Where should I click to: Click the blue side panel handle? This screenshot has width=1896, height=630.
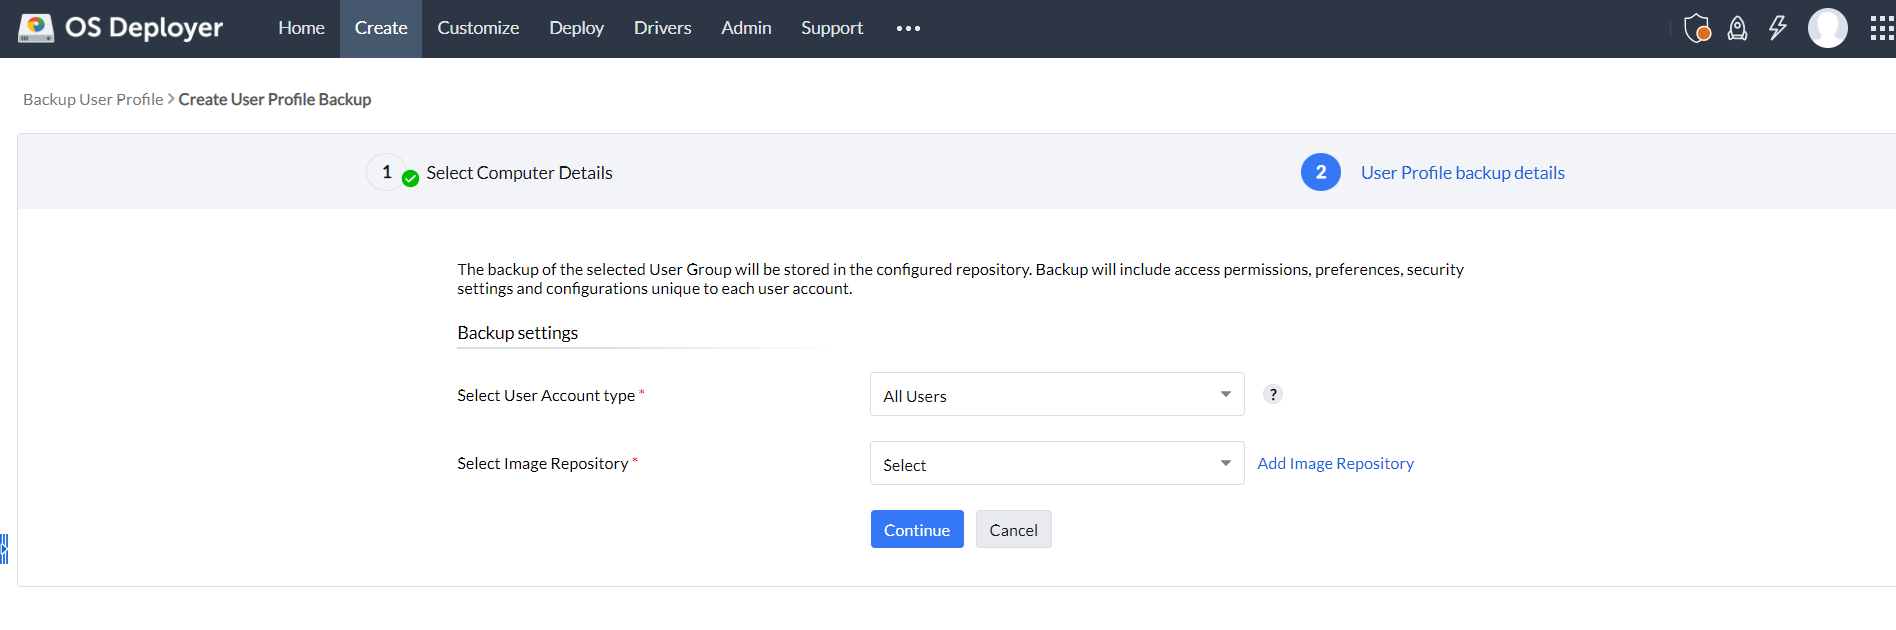coord(4,549)
